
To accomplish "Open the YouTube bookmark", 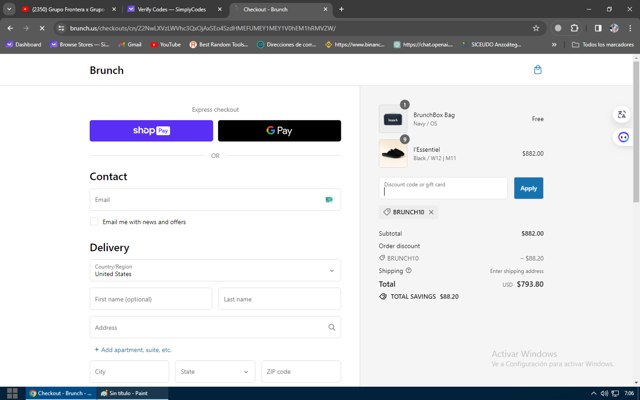I will (x=165, y=44).
